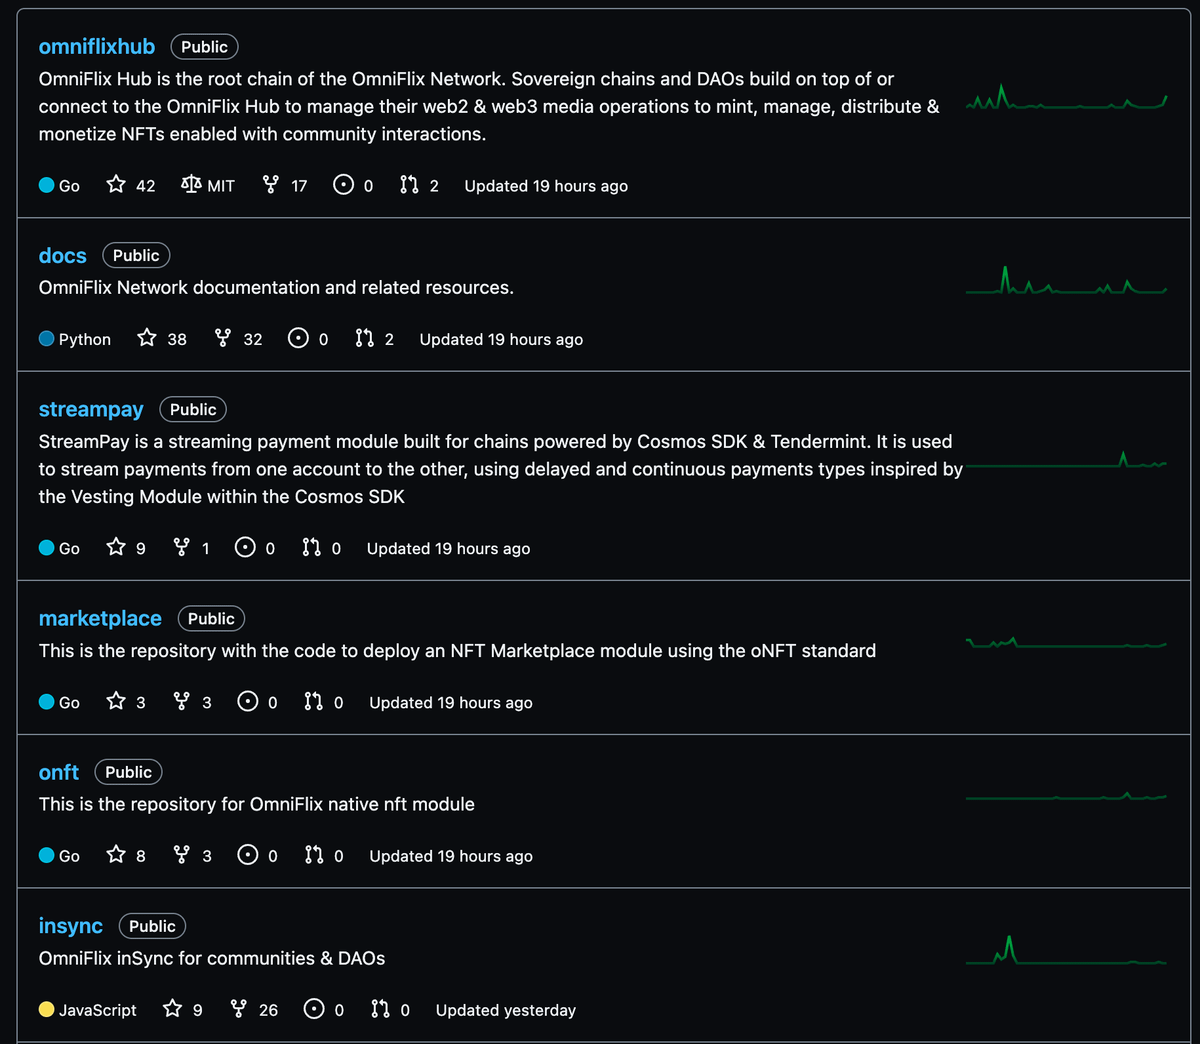
Task: Navigate to the onft repository
Action: 59,773
